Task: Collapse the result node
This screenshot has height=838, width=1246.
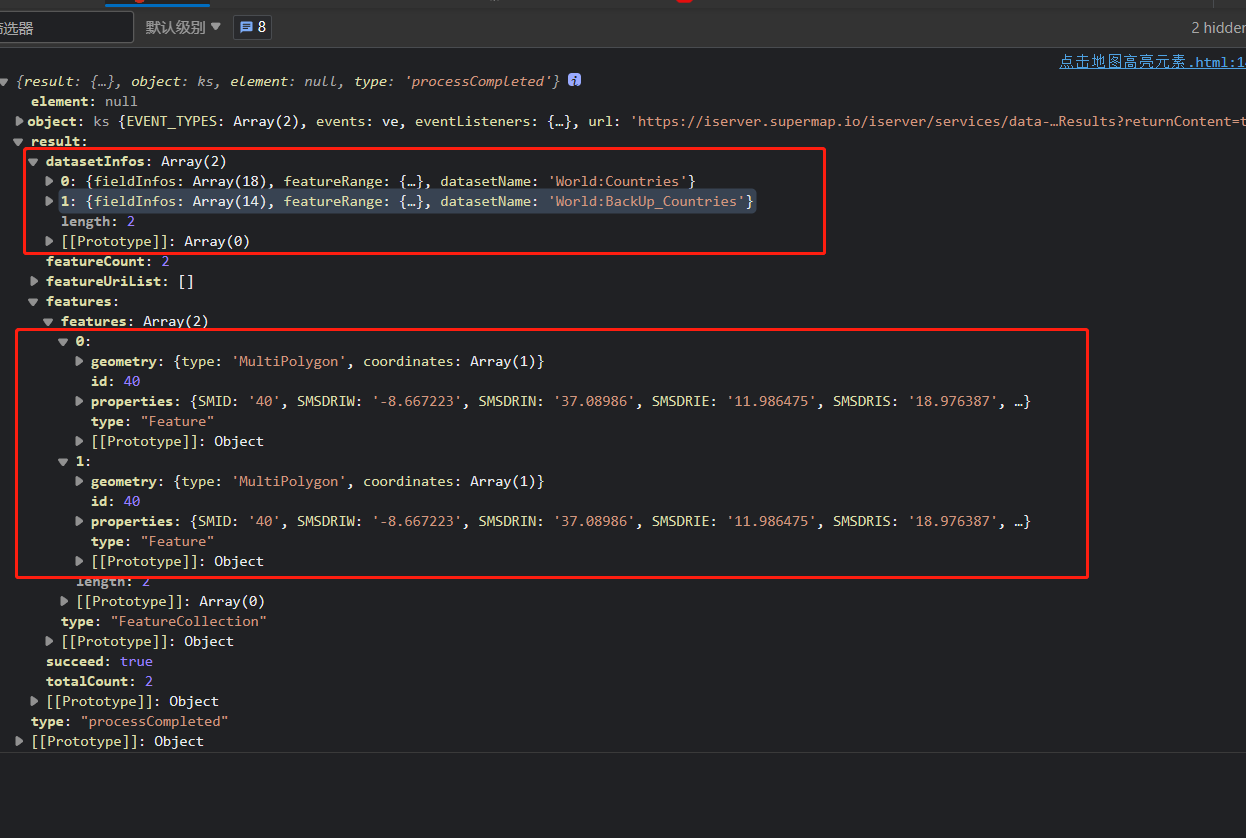Action: pyautogui.click(x=20, y=142)
